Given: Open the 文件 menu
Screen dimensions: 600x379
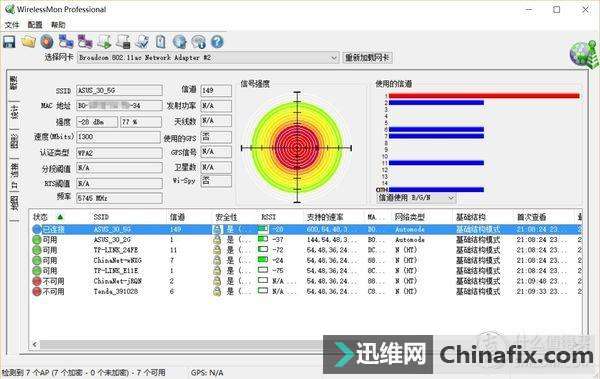Looking at the screenshot, I should 11,25.
